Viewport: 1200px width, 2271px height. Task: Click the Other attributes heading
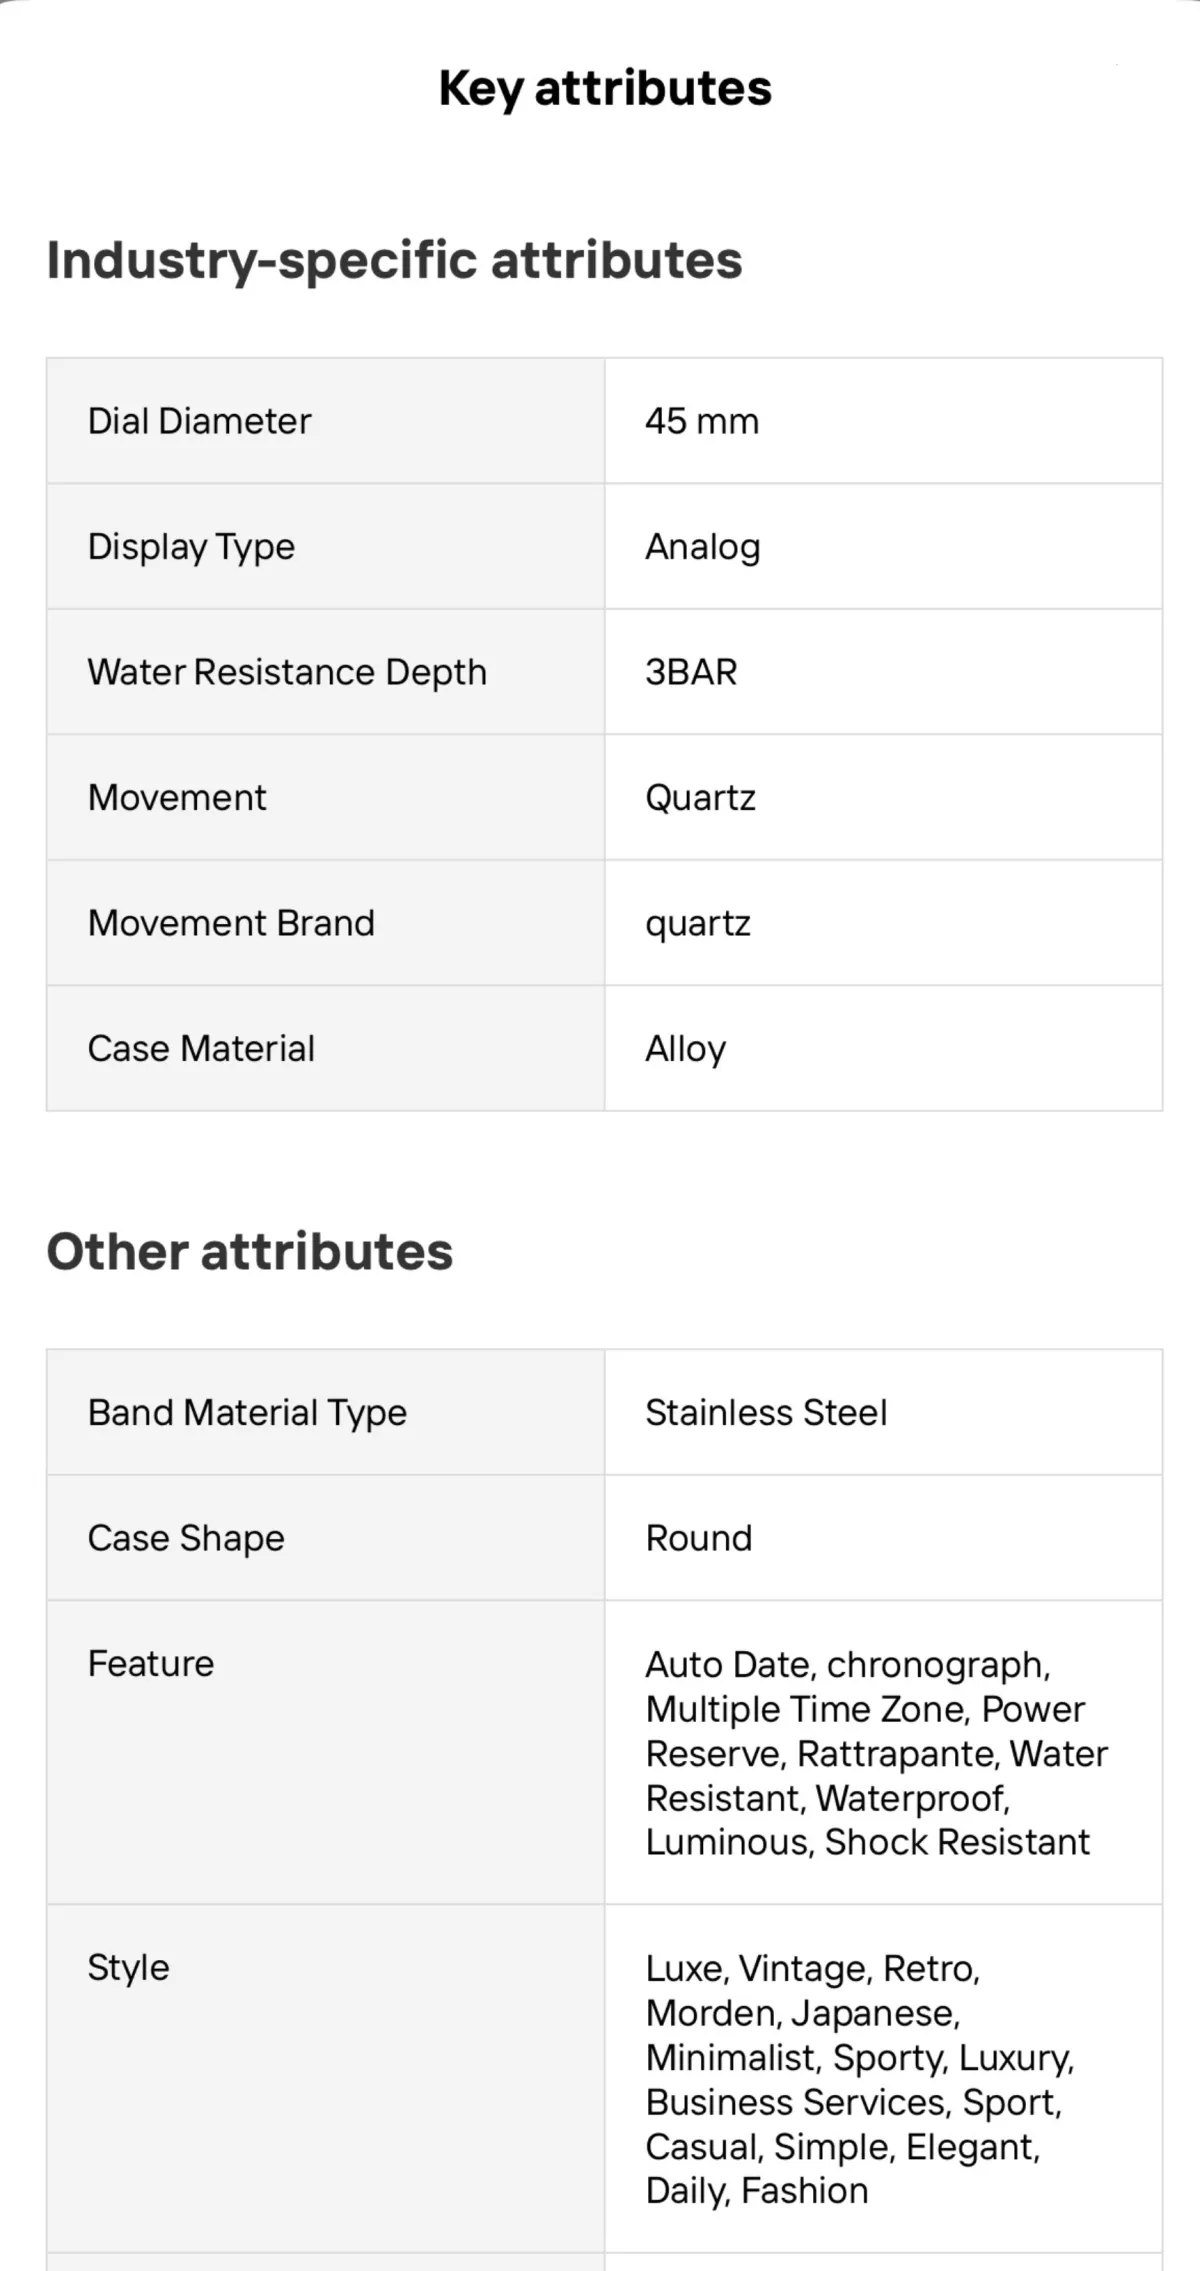tap(250, 1252)
